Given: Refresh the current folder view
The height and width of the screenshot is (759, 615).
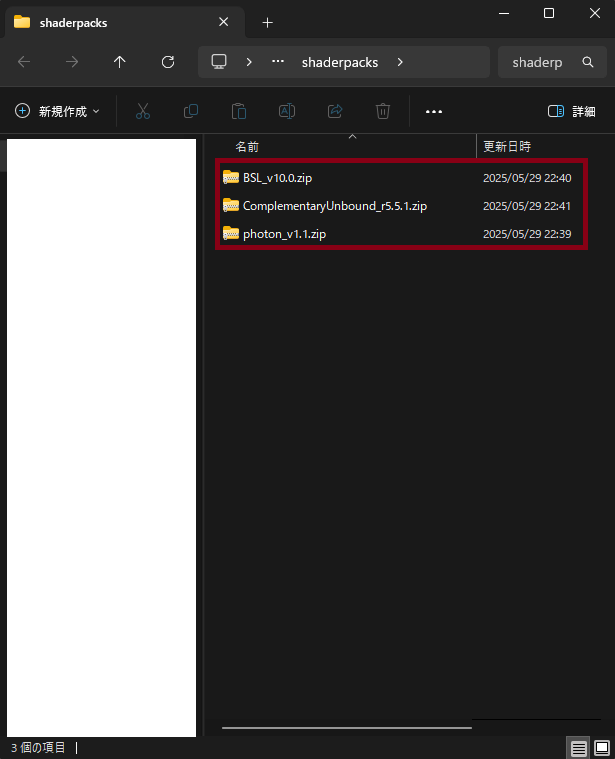Looking at the screenshot, I should pyautogui.click(x=168, y=62).
